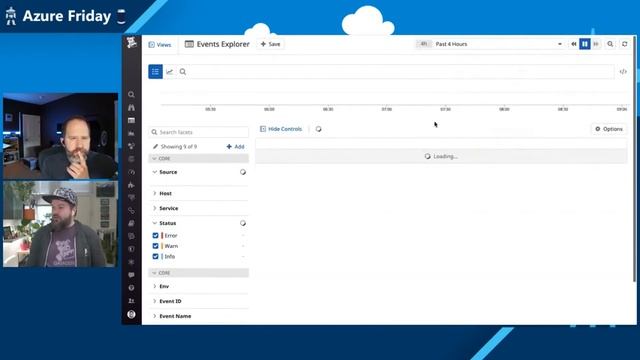Open the team people sidebar icon

pyautogui.click(x=131, y=301)
